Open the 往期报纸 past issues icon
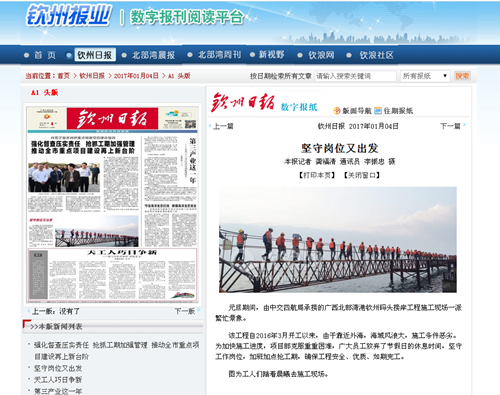 [x=378, y=111]
